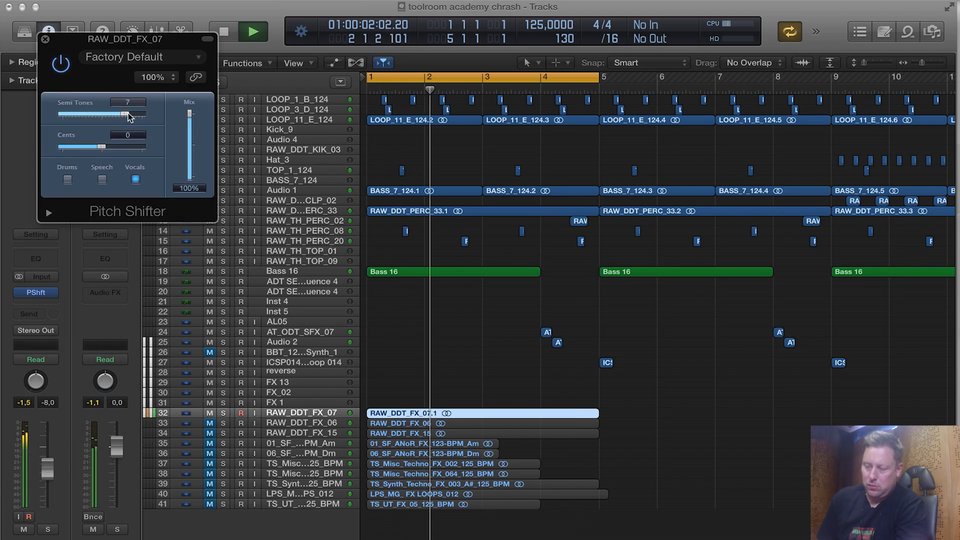Change plugin window 100% view size
960x540 pixels.
click(x=156, y=77)
